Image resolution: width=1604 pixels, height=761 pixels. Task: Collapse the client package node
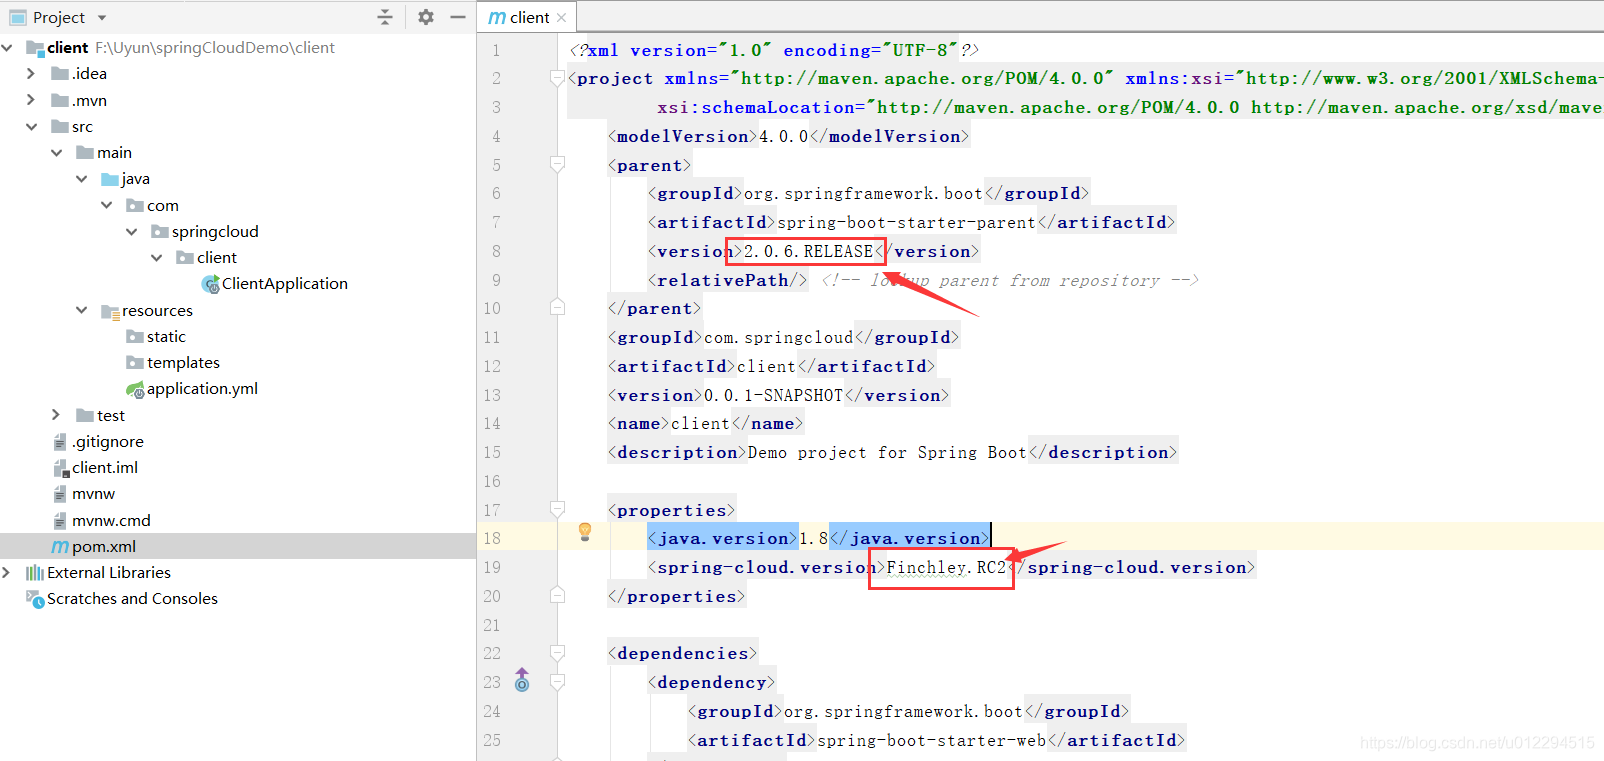pos(157,257)
